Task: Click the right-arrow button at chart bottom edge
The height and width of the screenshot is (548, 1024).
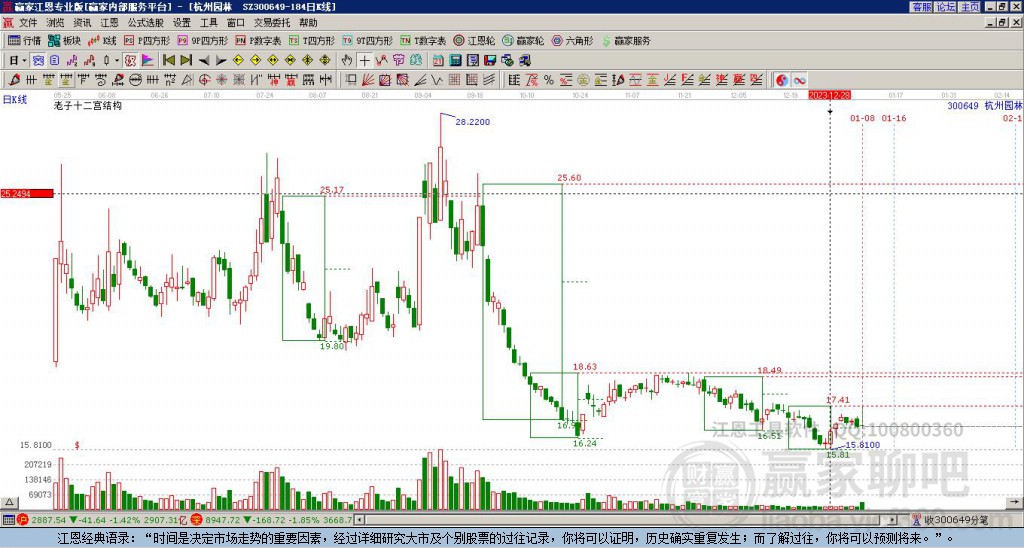Action: click(x=1016, y=502)
